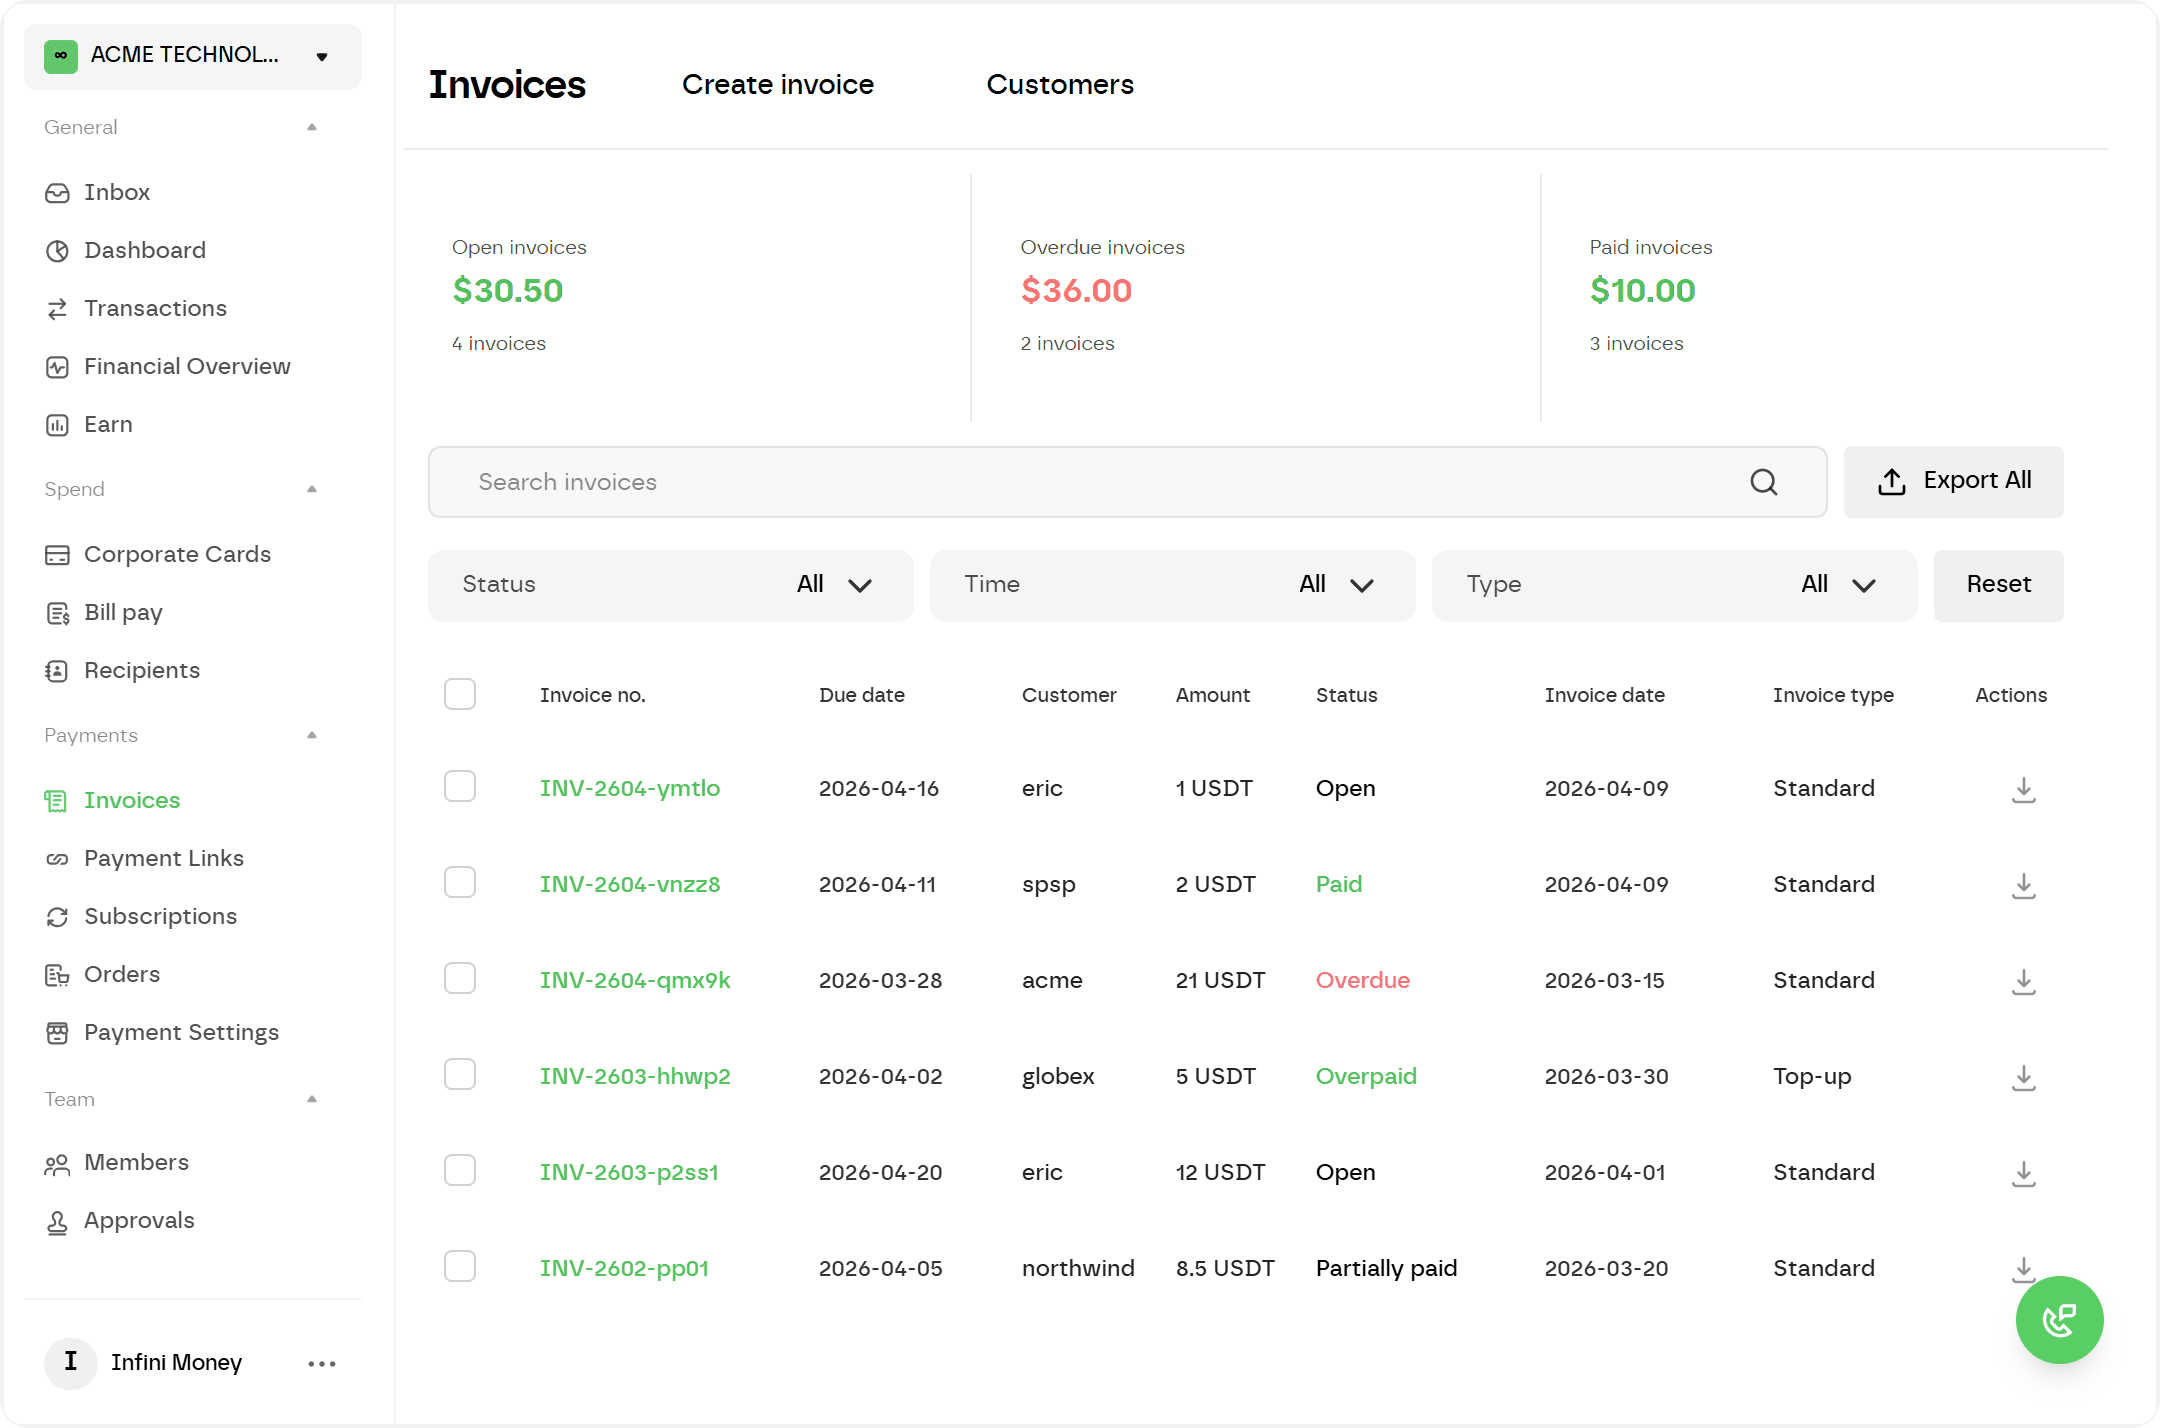Download invoice INV-2604-vnzz8
This screenshot has width=2160, height=1428.
pos(2024,885)
